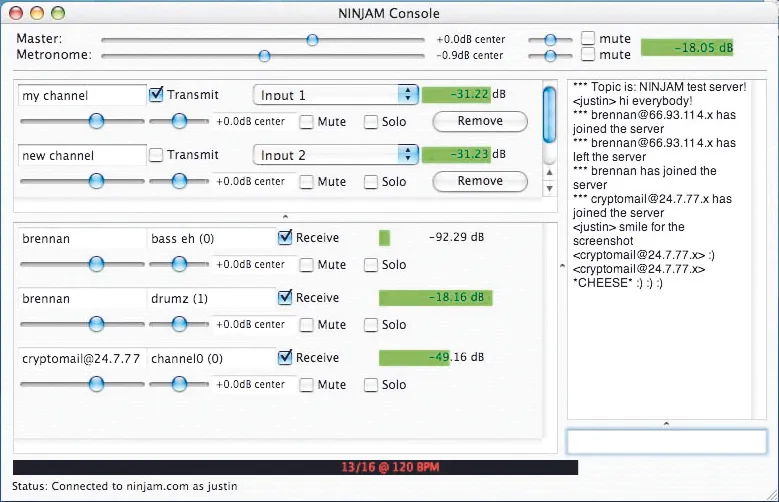Remove my channel
This screenshot has height=502, width=779.
point(480,121)
